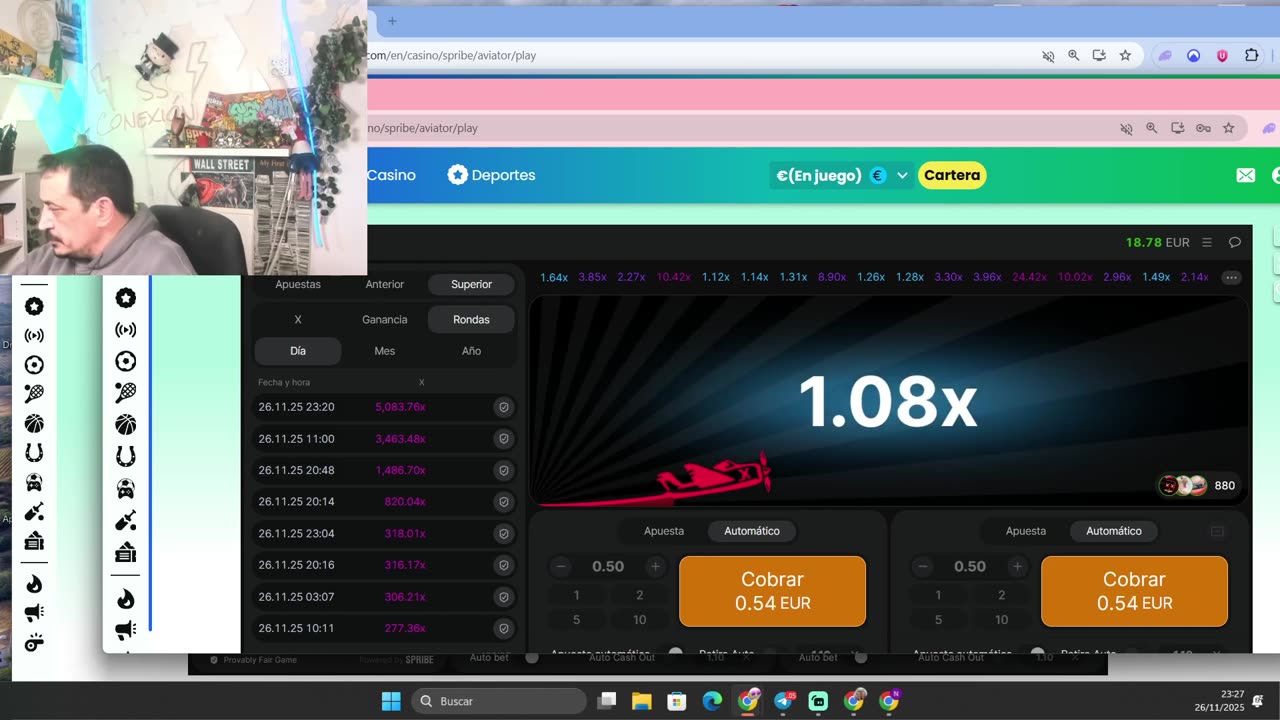
Task: Set the left bet to quick amount 10
Action: point(640,620)
